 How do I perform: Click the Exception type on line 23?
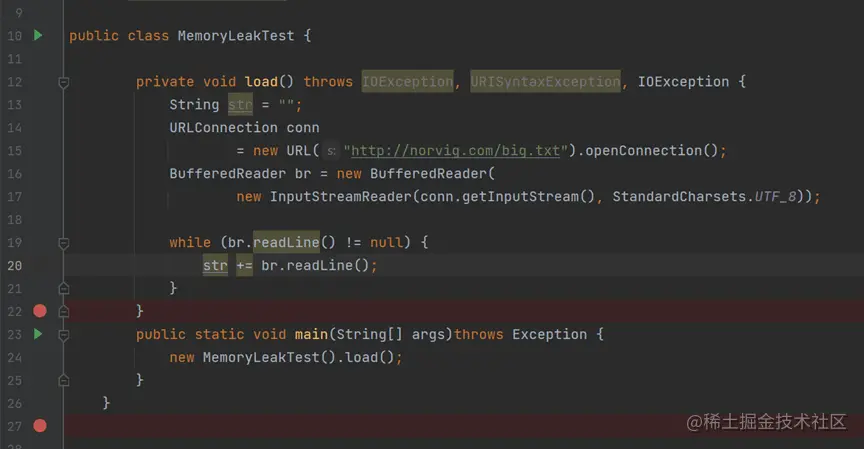tap(549, 334)
